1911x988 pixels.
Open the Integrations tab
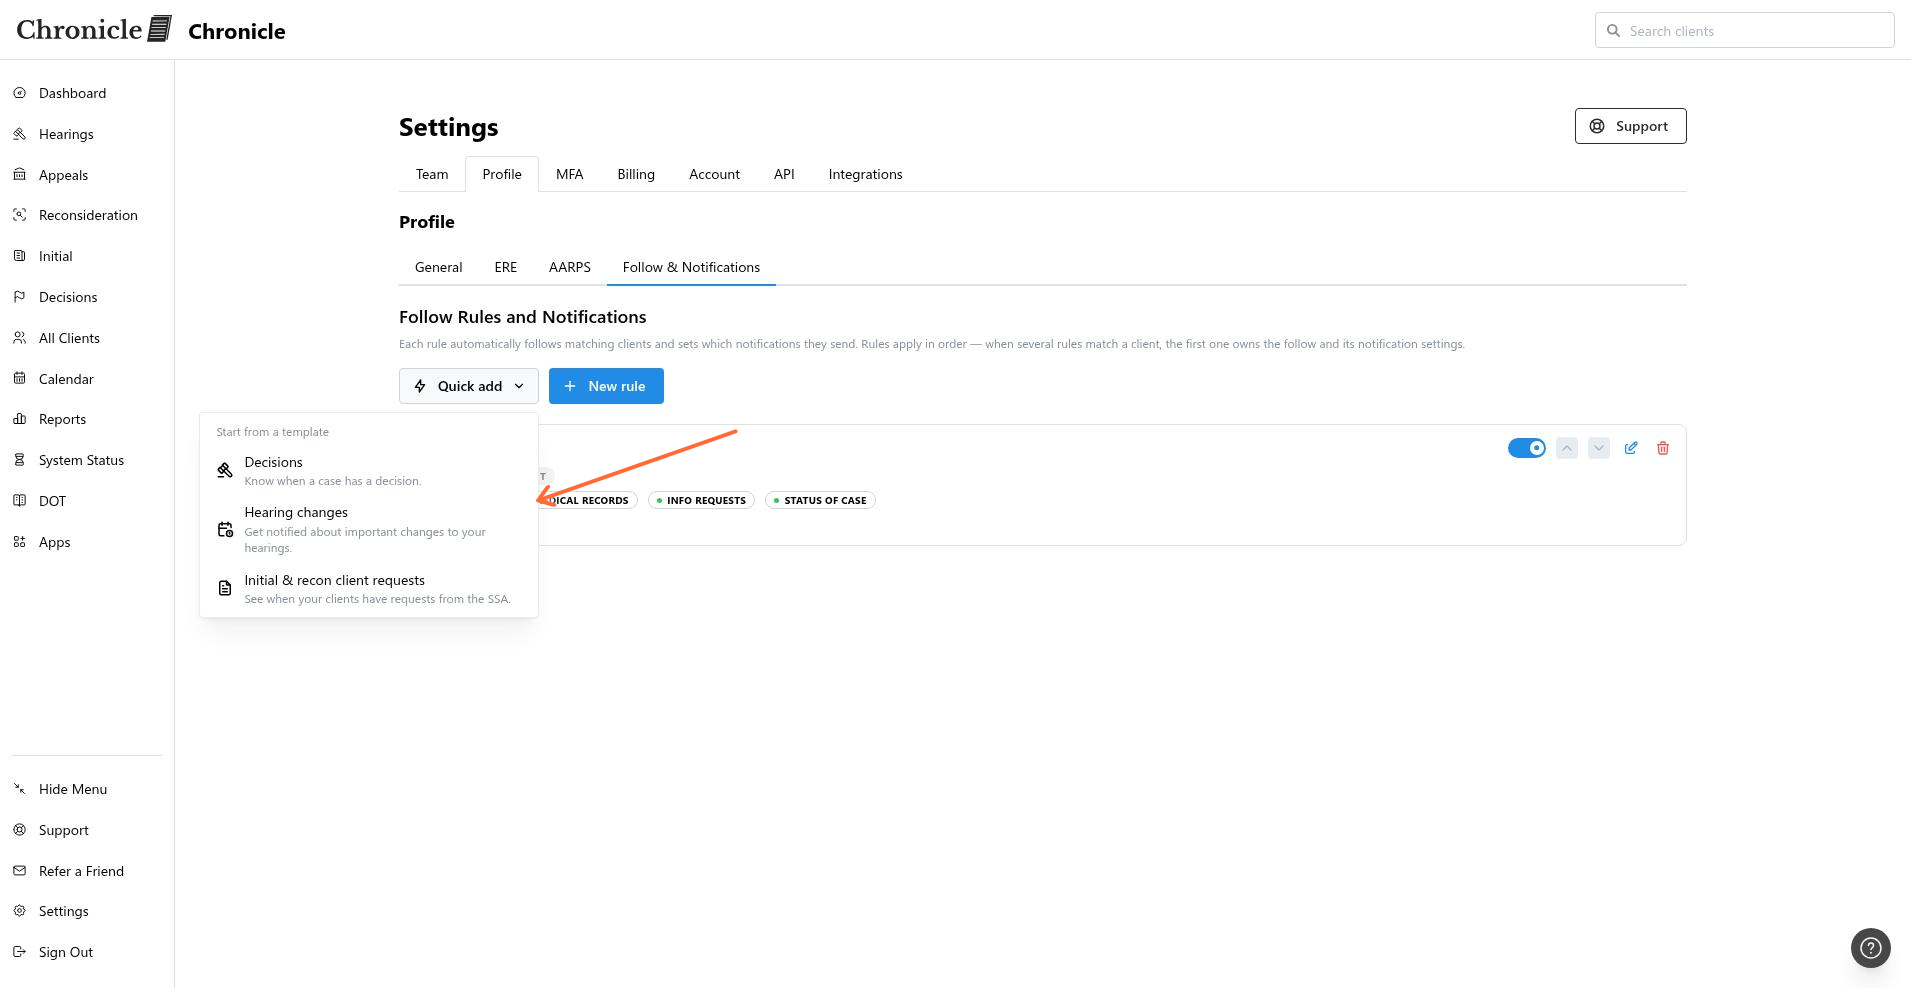866,174
